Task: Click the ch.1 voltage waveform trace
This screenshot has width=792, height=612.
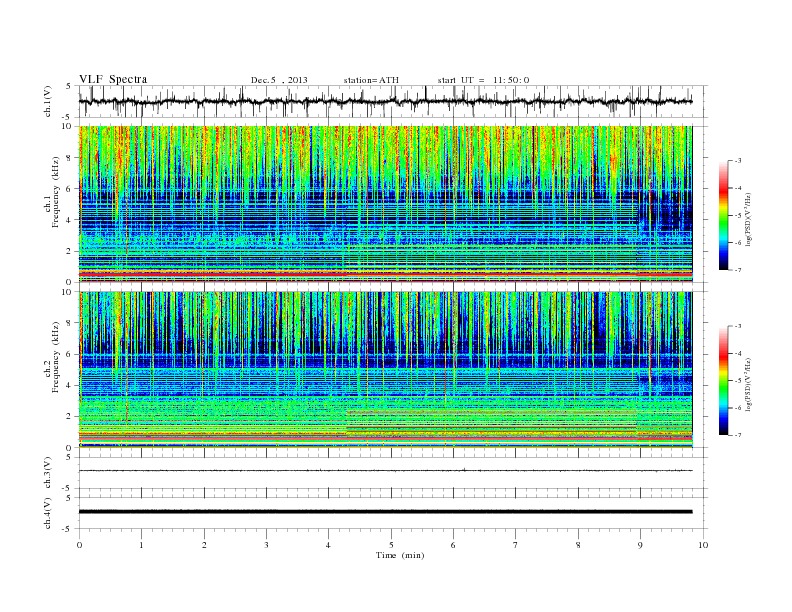Action: (x=385, y=101)
